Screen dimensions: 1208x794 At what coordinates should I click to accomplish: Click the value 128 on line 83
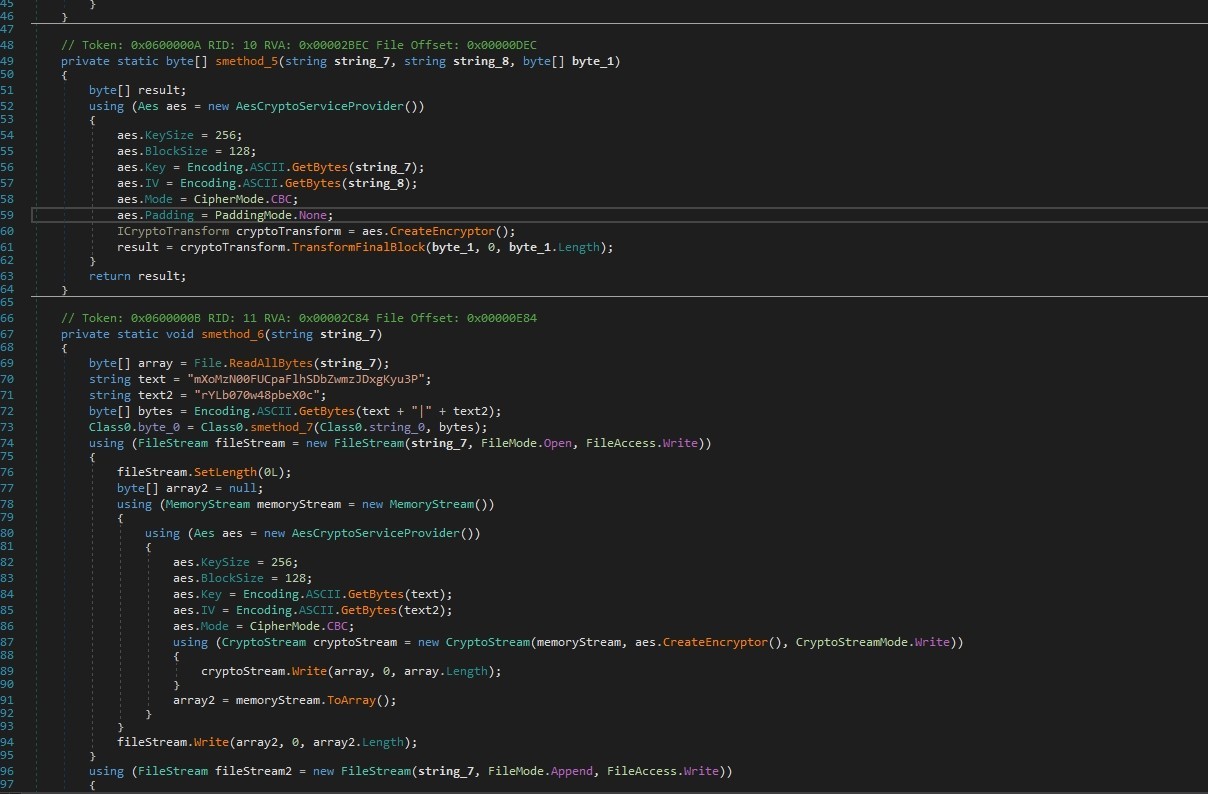[x=295, y=578]
